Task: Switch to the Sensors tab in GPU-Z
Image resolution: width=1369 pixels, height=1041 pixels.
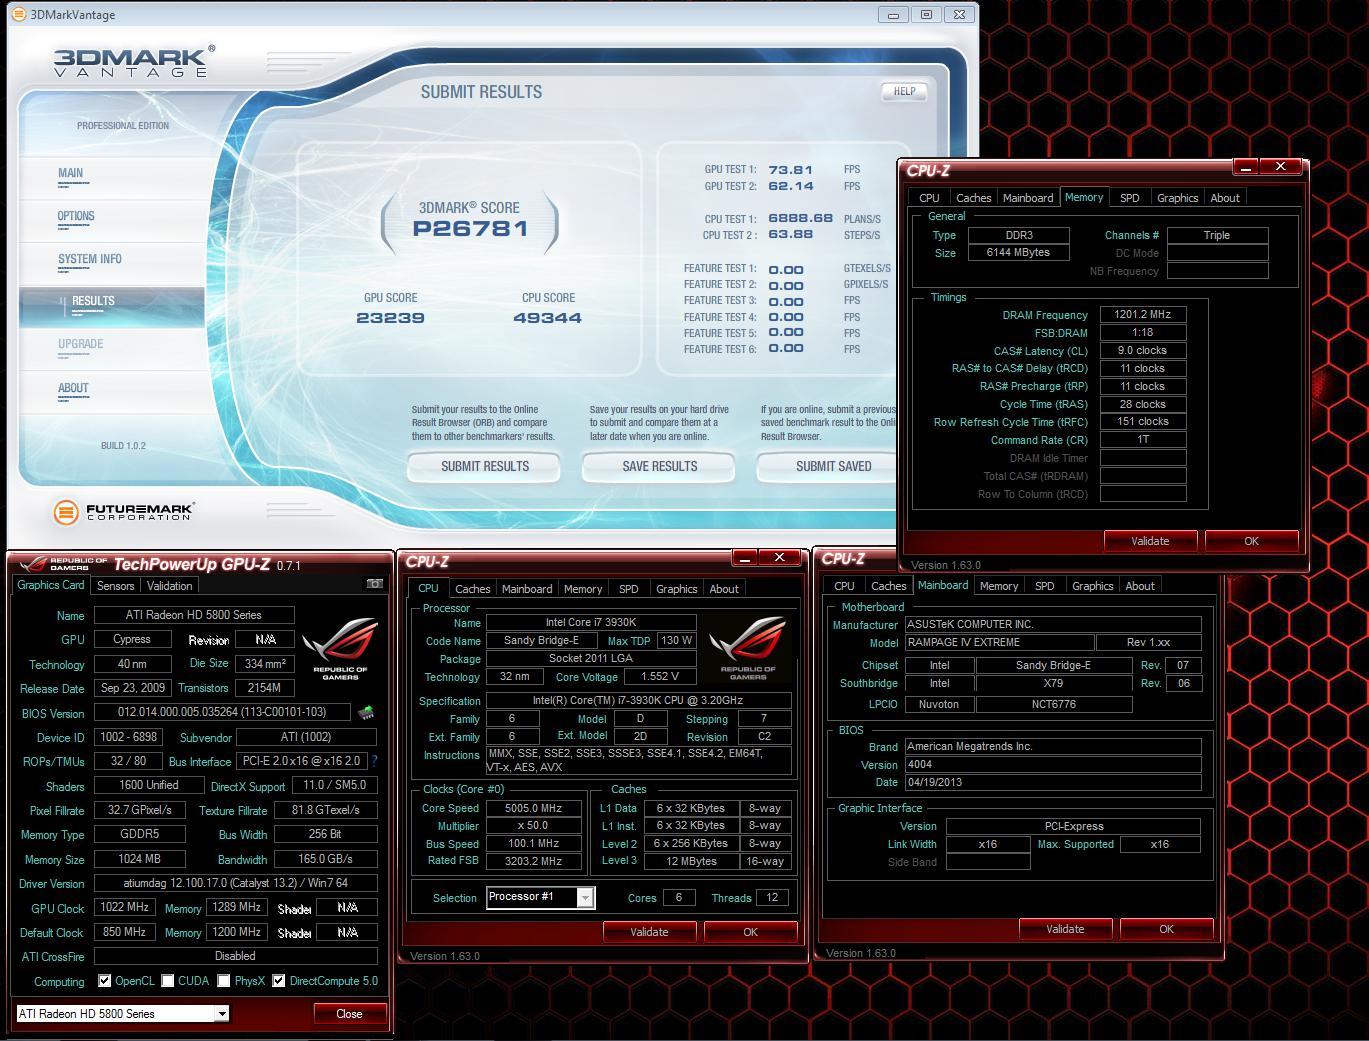Action: pyautogui.click(x=115, y=586)
